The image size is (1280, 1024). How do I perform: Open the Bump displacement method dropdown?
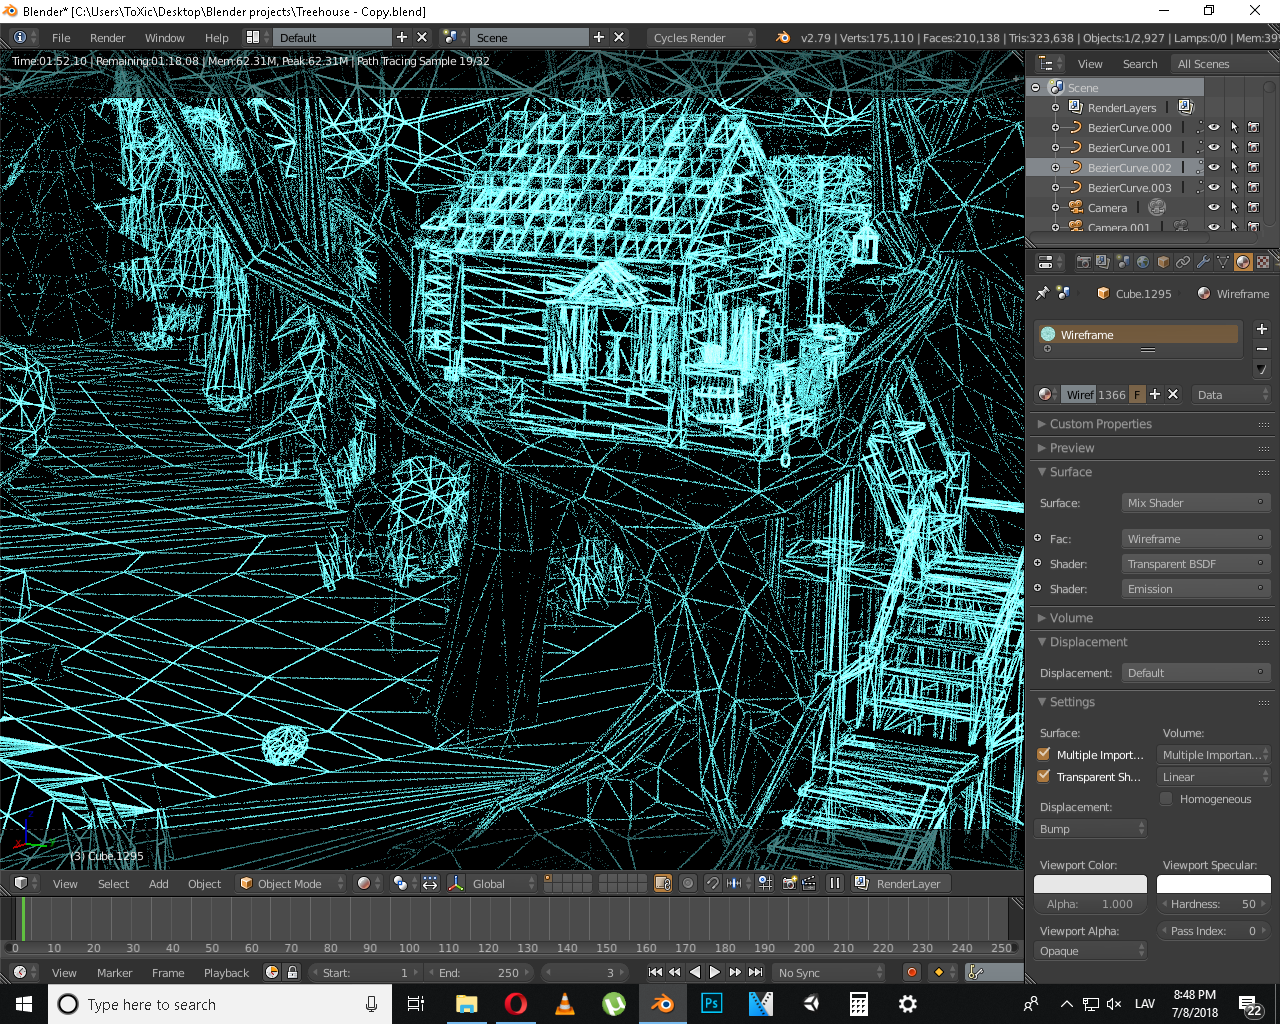coord(1091,829)
